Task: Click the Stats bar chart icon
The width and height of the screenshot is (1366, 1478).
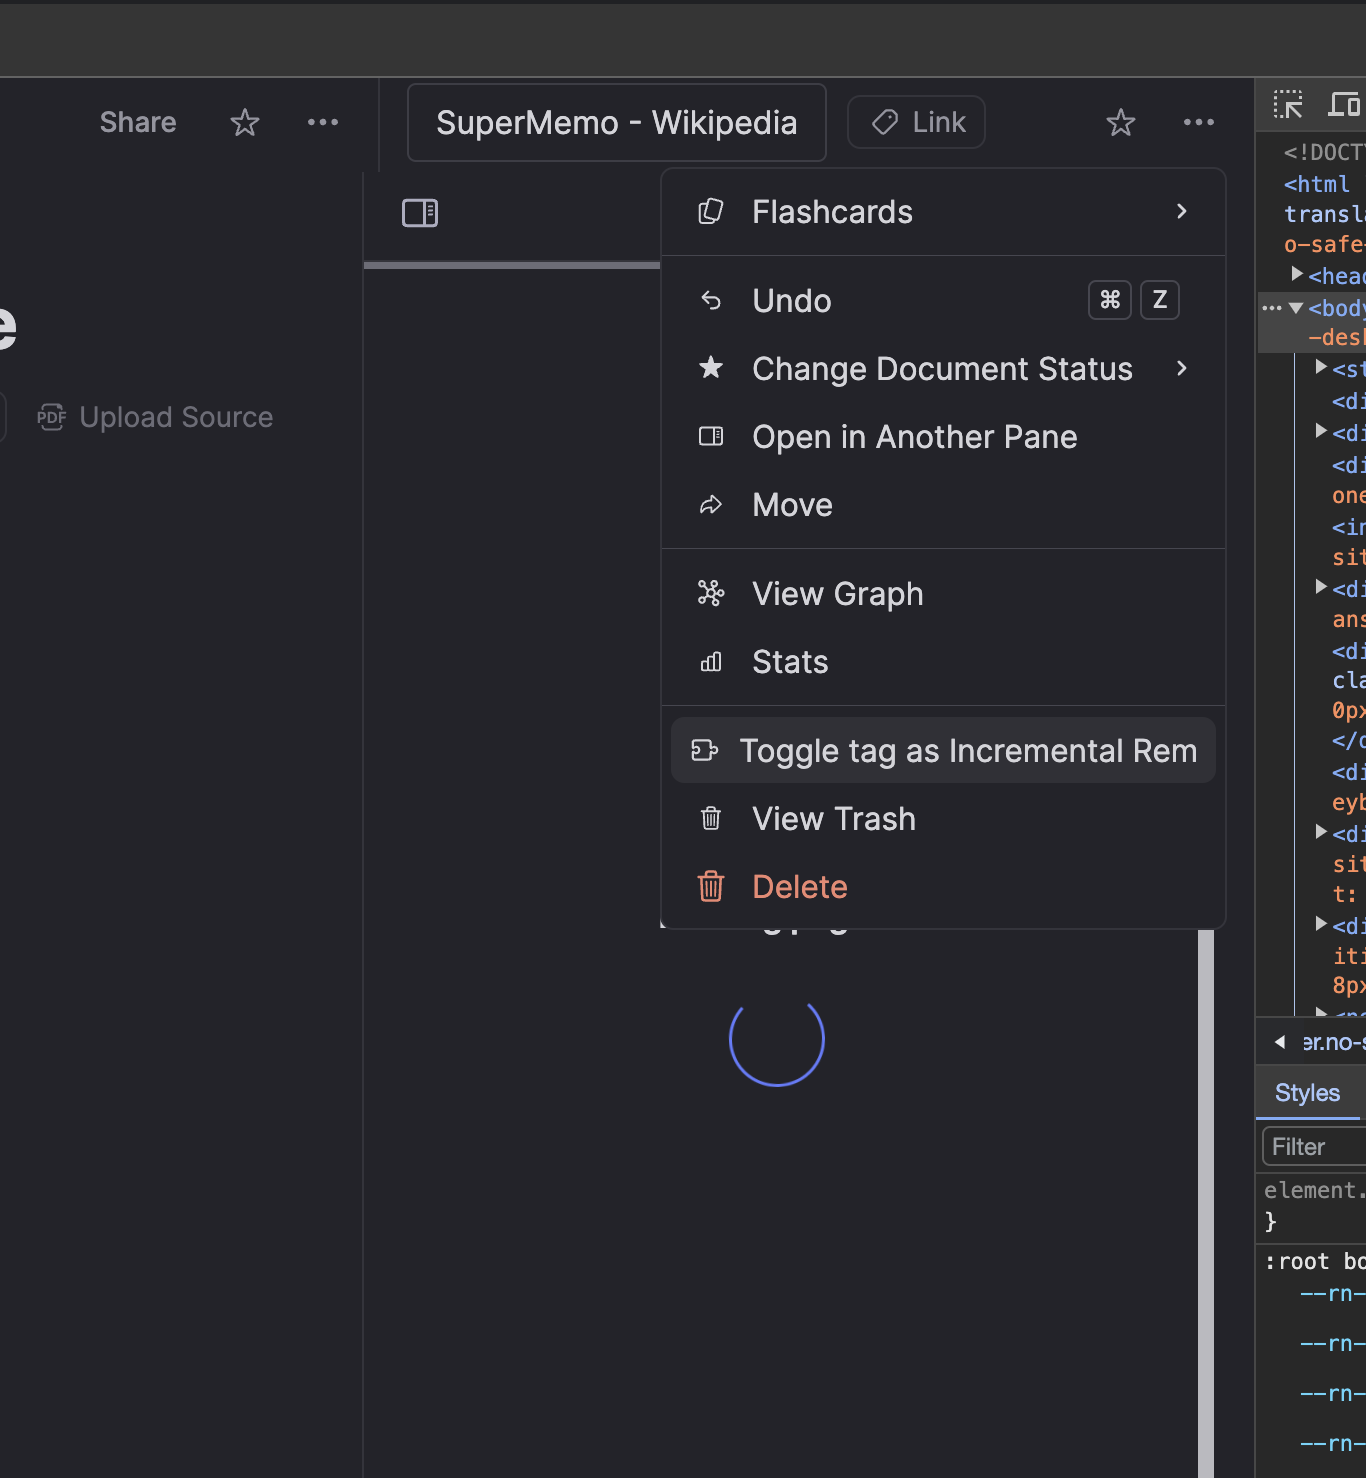Action: point(711,661)
